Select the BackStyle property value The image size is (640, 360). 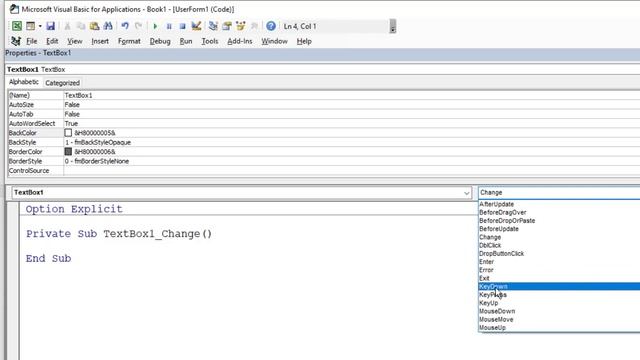(x=352, y=142)
